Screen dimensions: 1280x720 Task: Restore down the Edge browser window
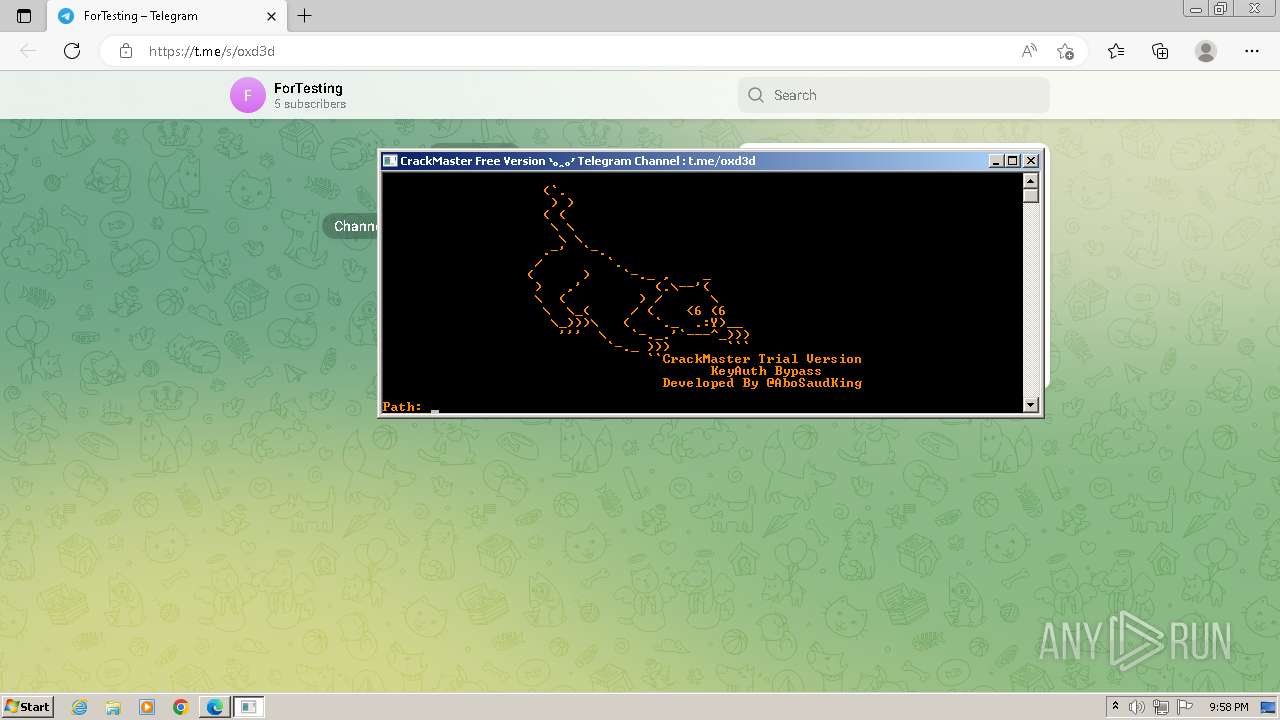point(1220,9)
